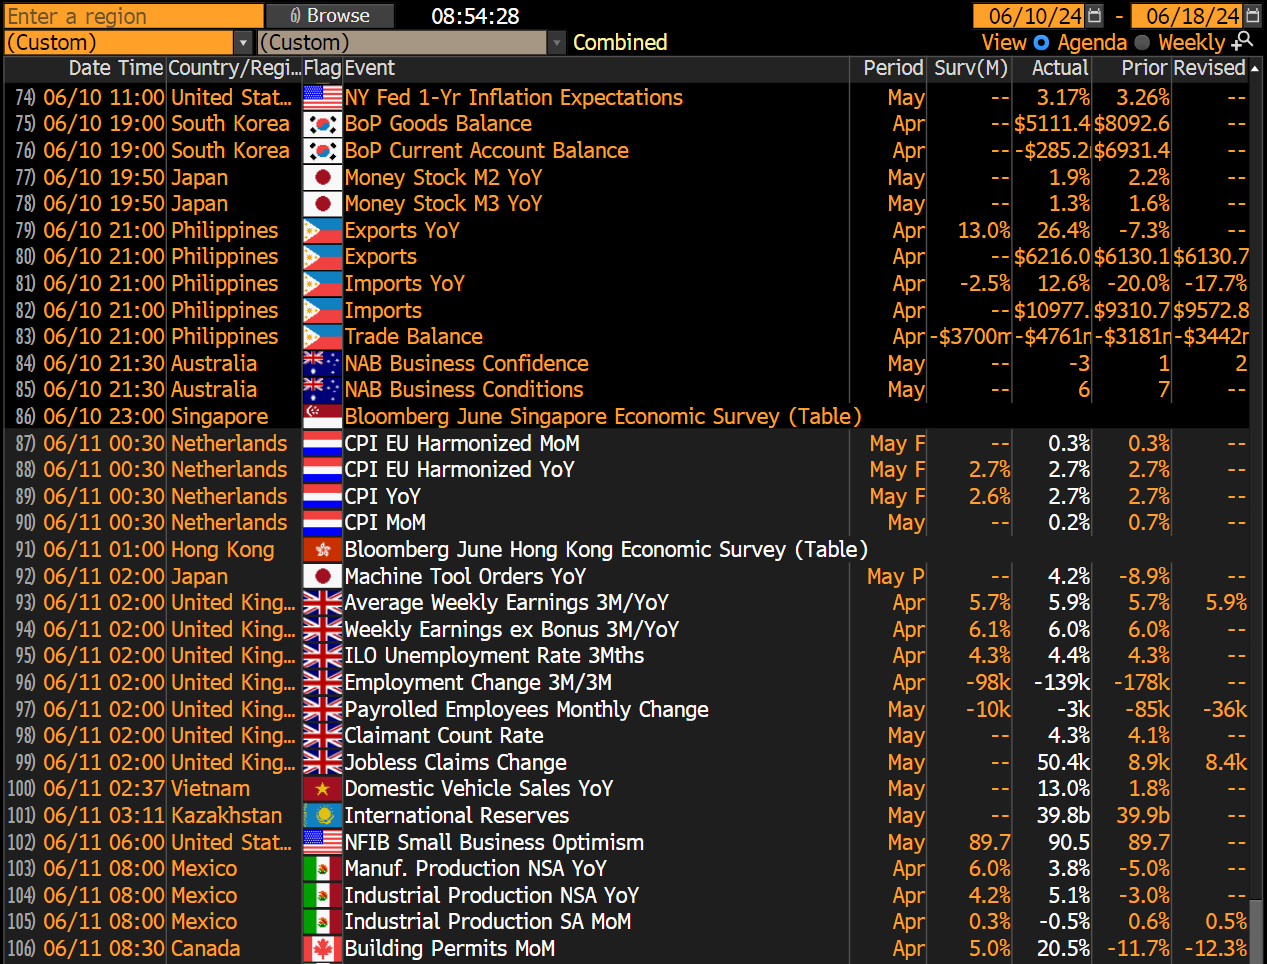Image resolution: width=1267 pixels, height=964 pixels.
Task: Click the Browse button
Action: point(330,16)
